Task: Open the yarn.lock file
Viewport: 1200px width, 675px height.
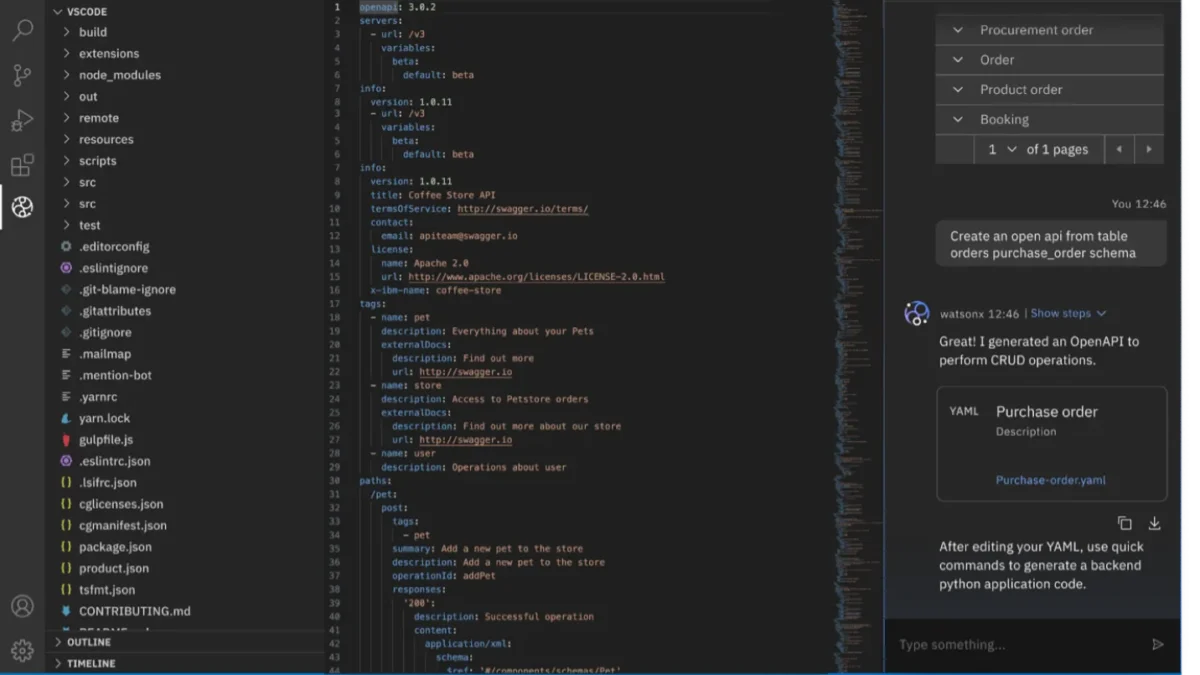Action: 104,418
